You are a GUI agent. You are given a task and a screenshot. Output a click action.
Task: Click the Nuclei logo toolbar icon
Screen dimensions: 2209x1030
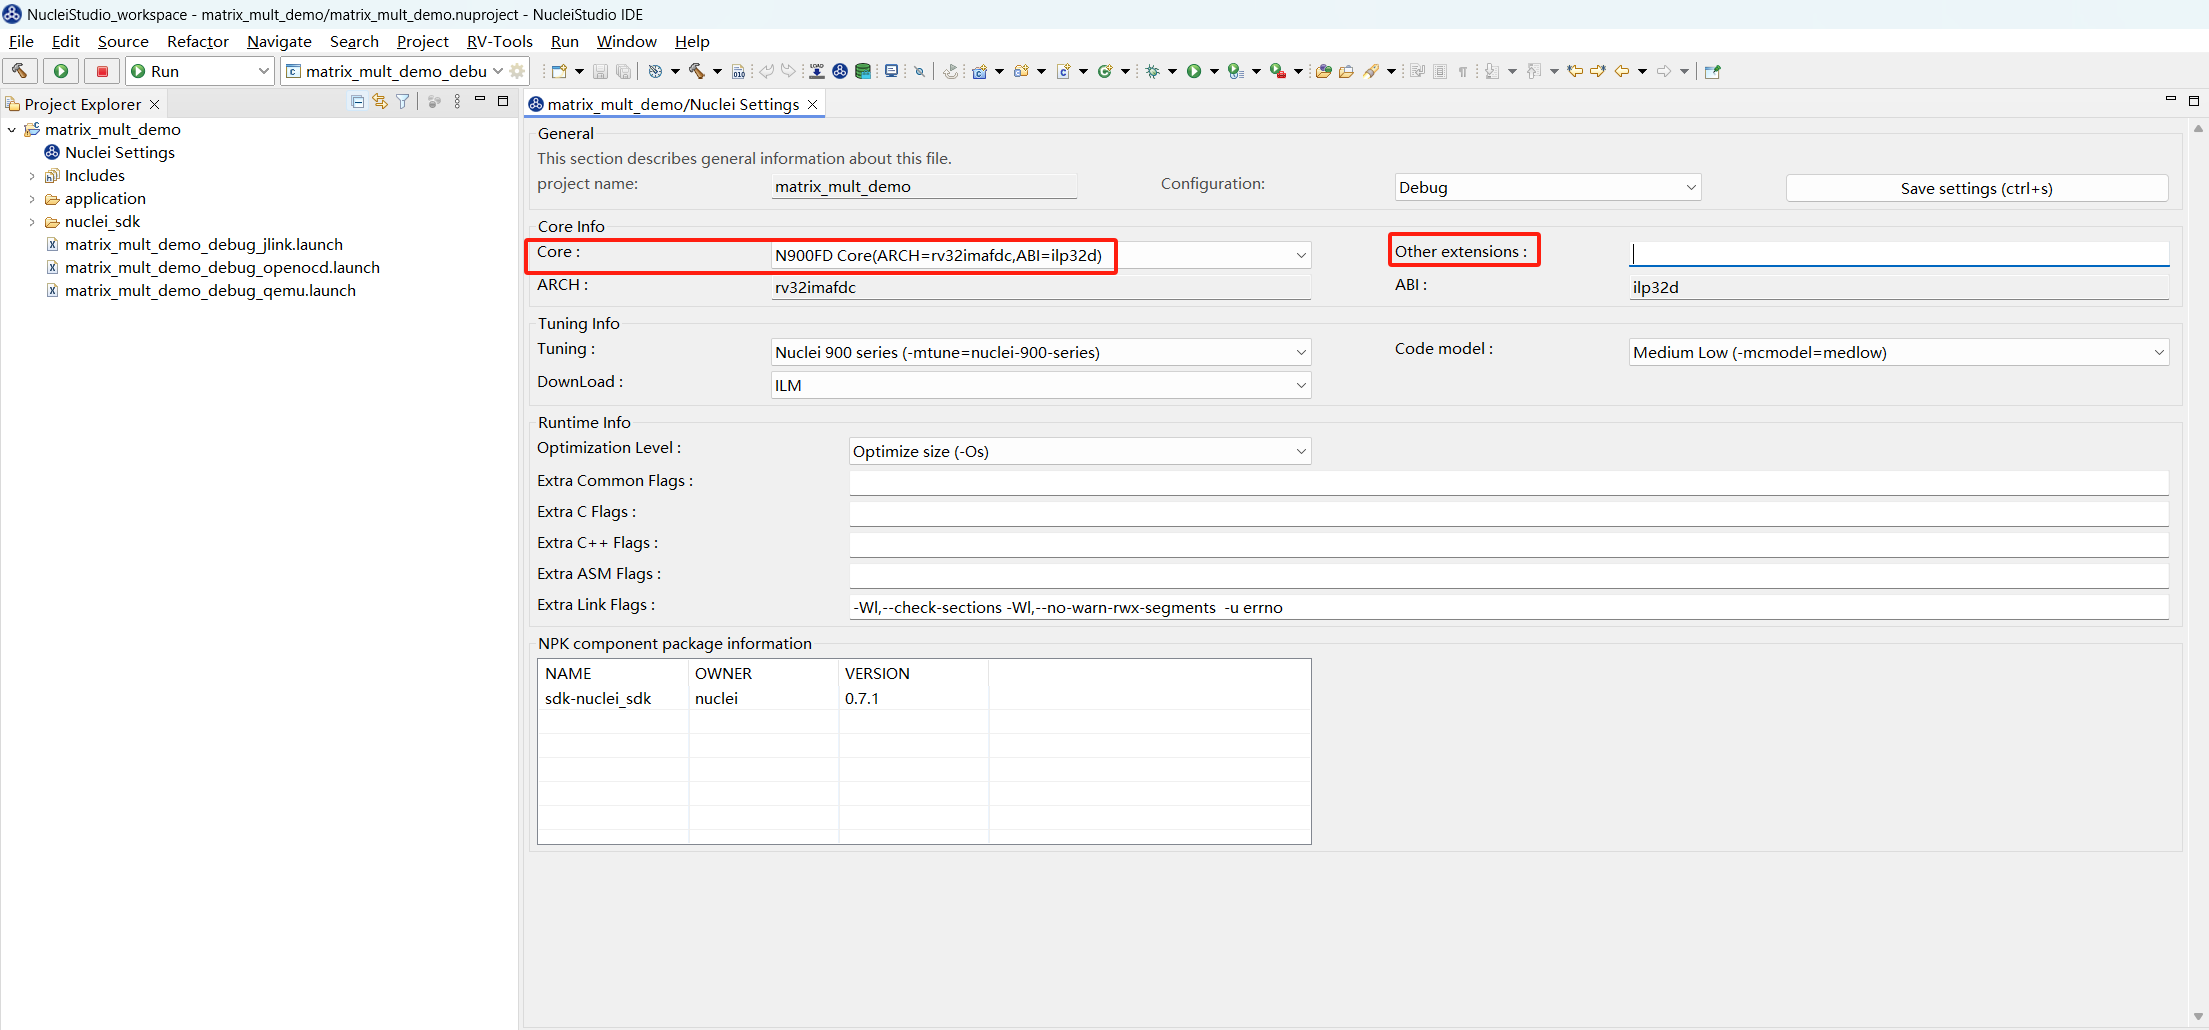840,71
